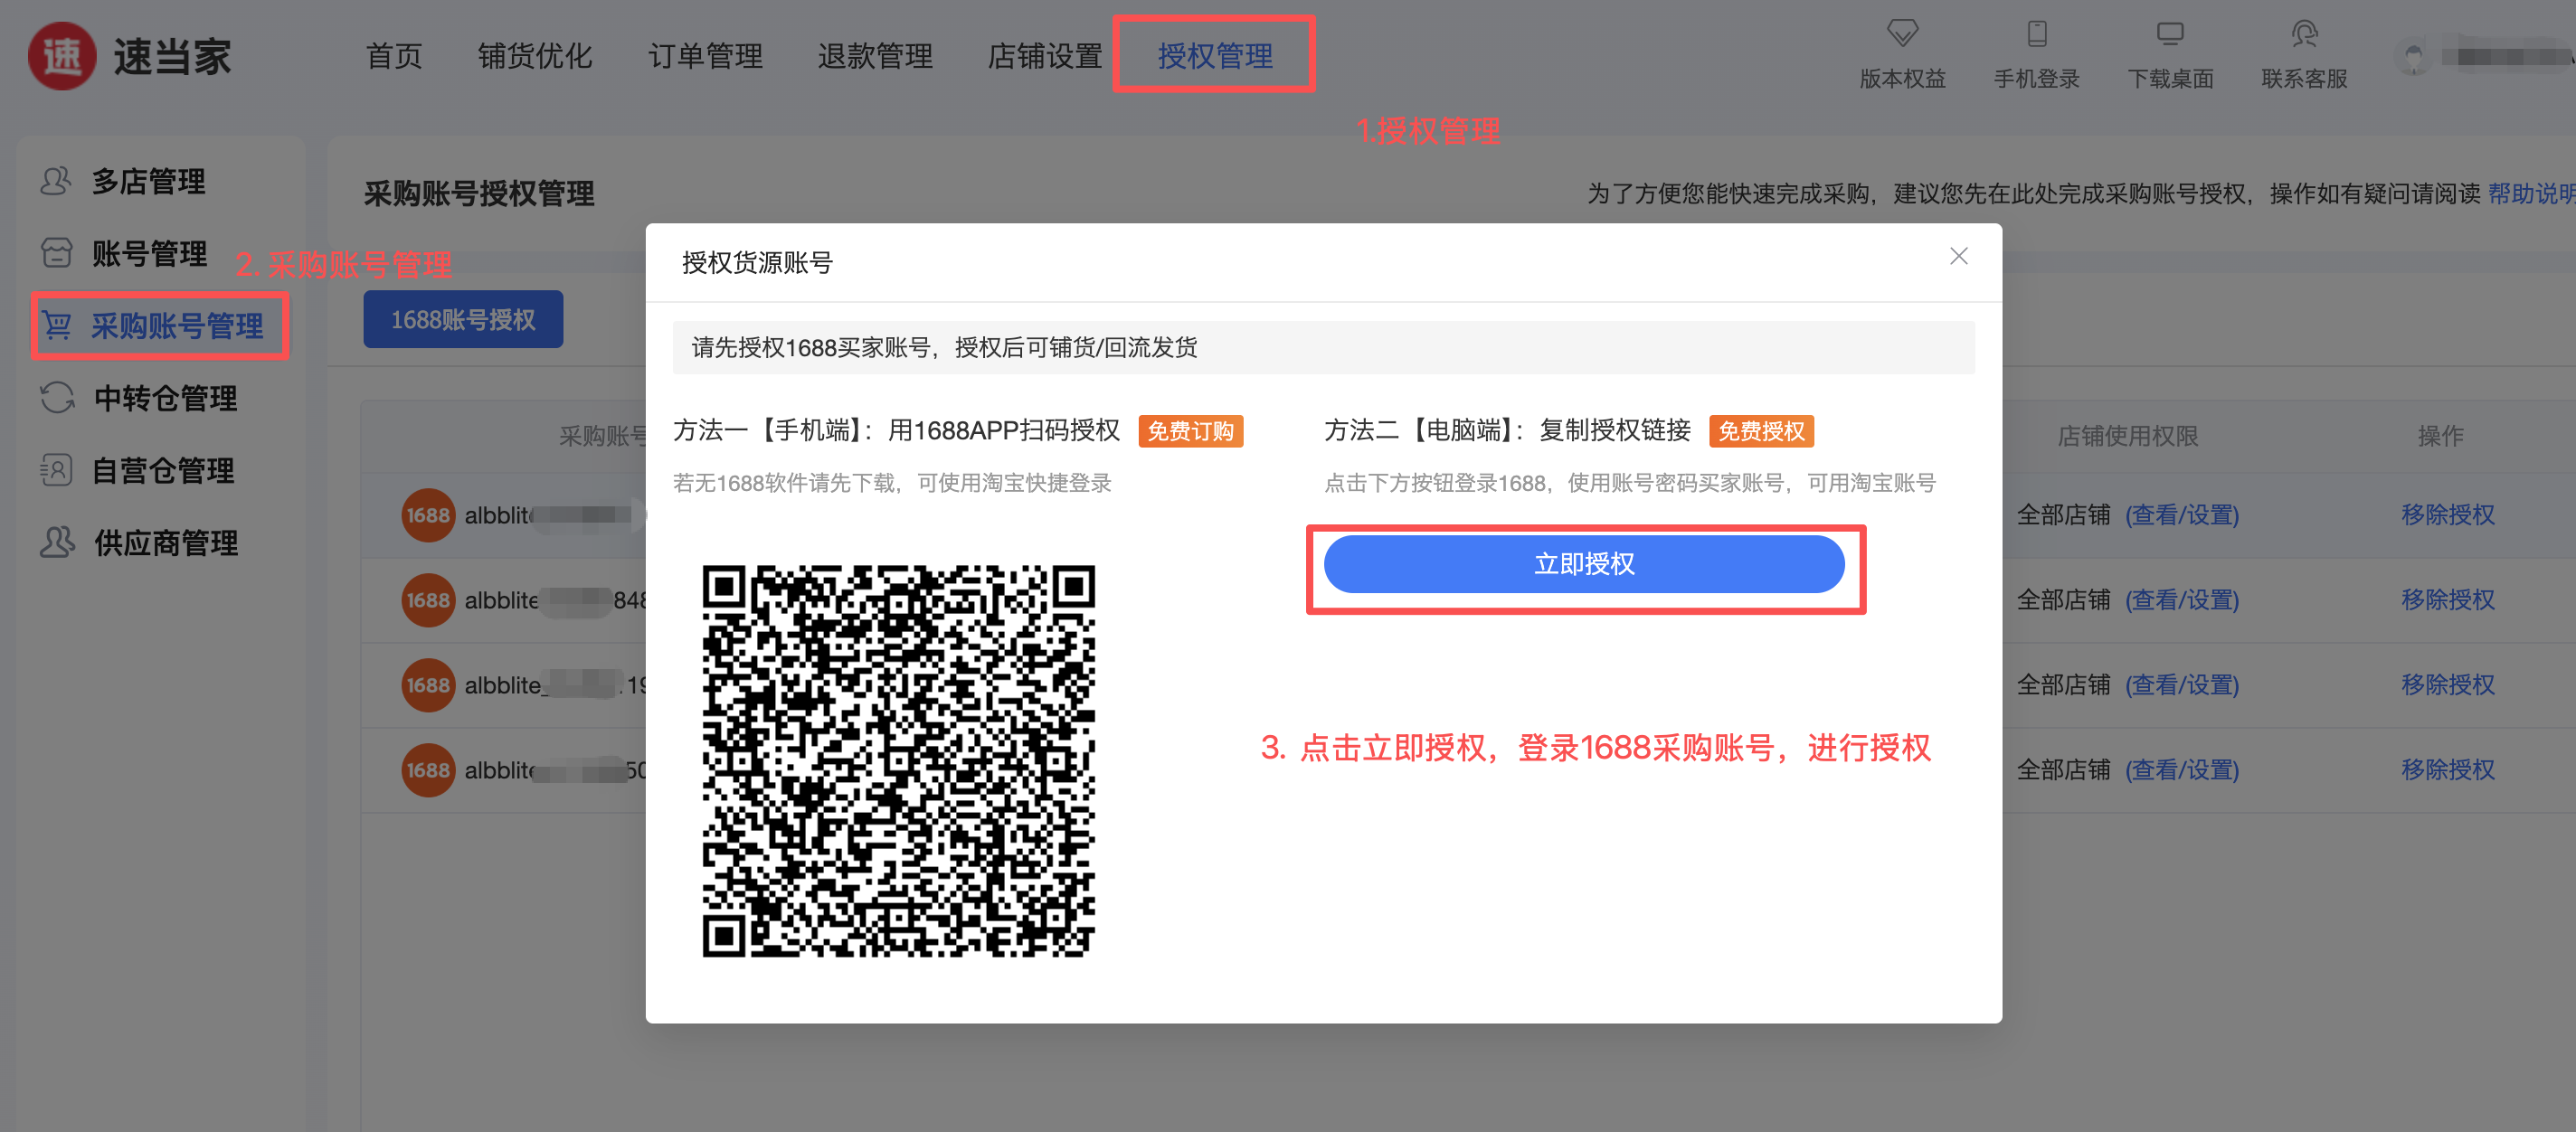2576x1132 pixels.
Task: Open second row 查看/设置 link
Action: (x=2181, y=600)
